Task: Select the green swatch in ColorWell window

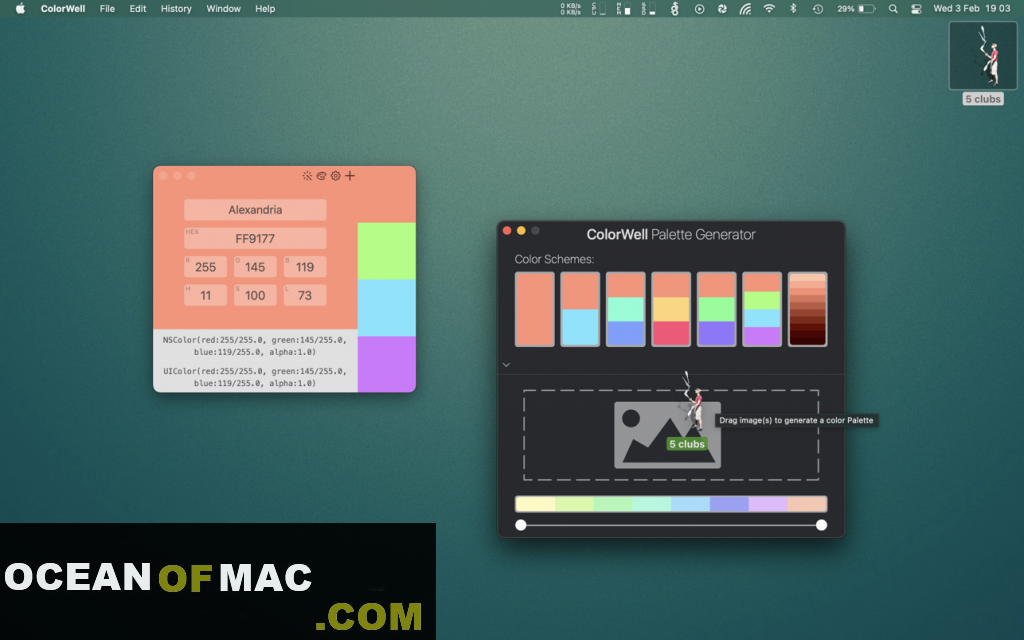Action: pyautogui.click(x=387, y=251)
